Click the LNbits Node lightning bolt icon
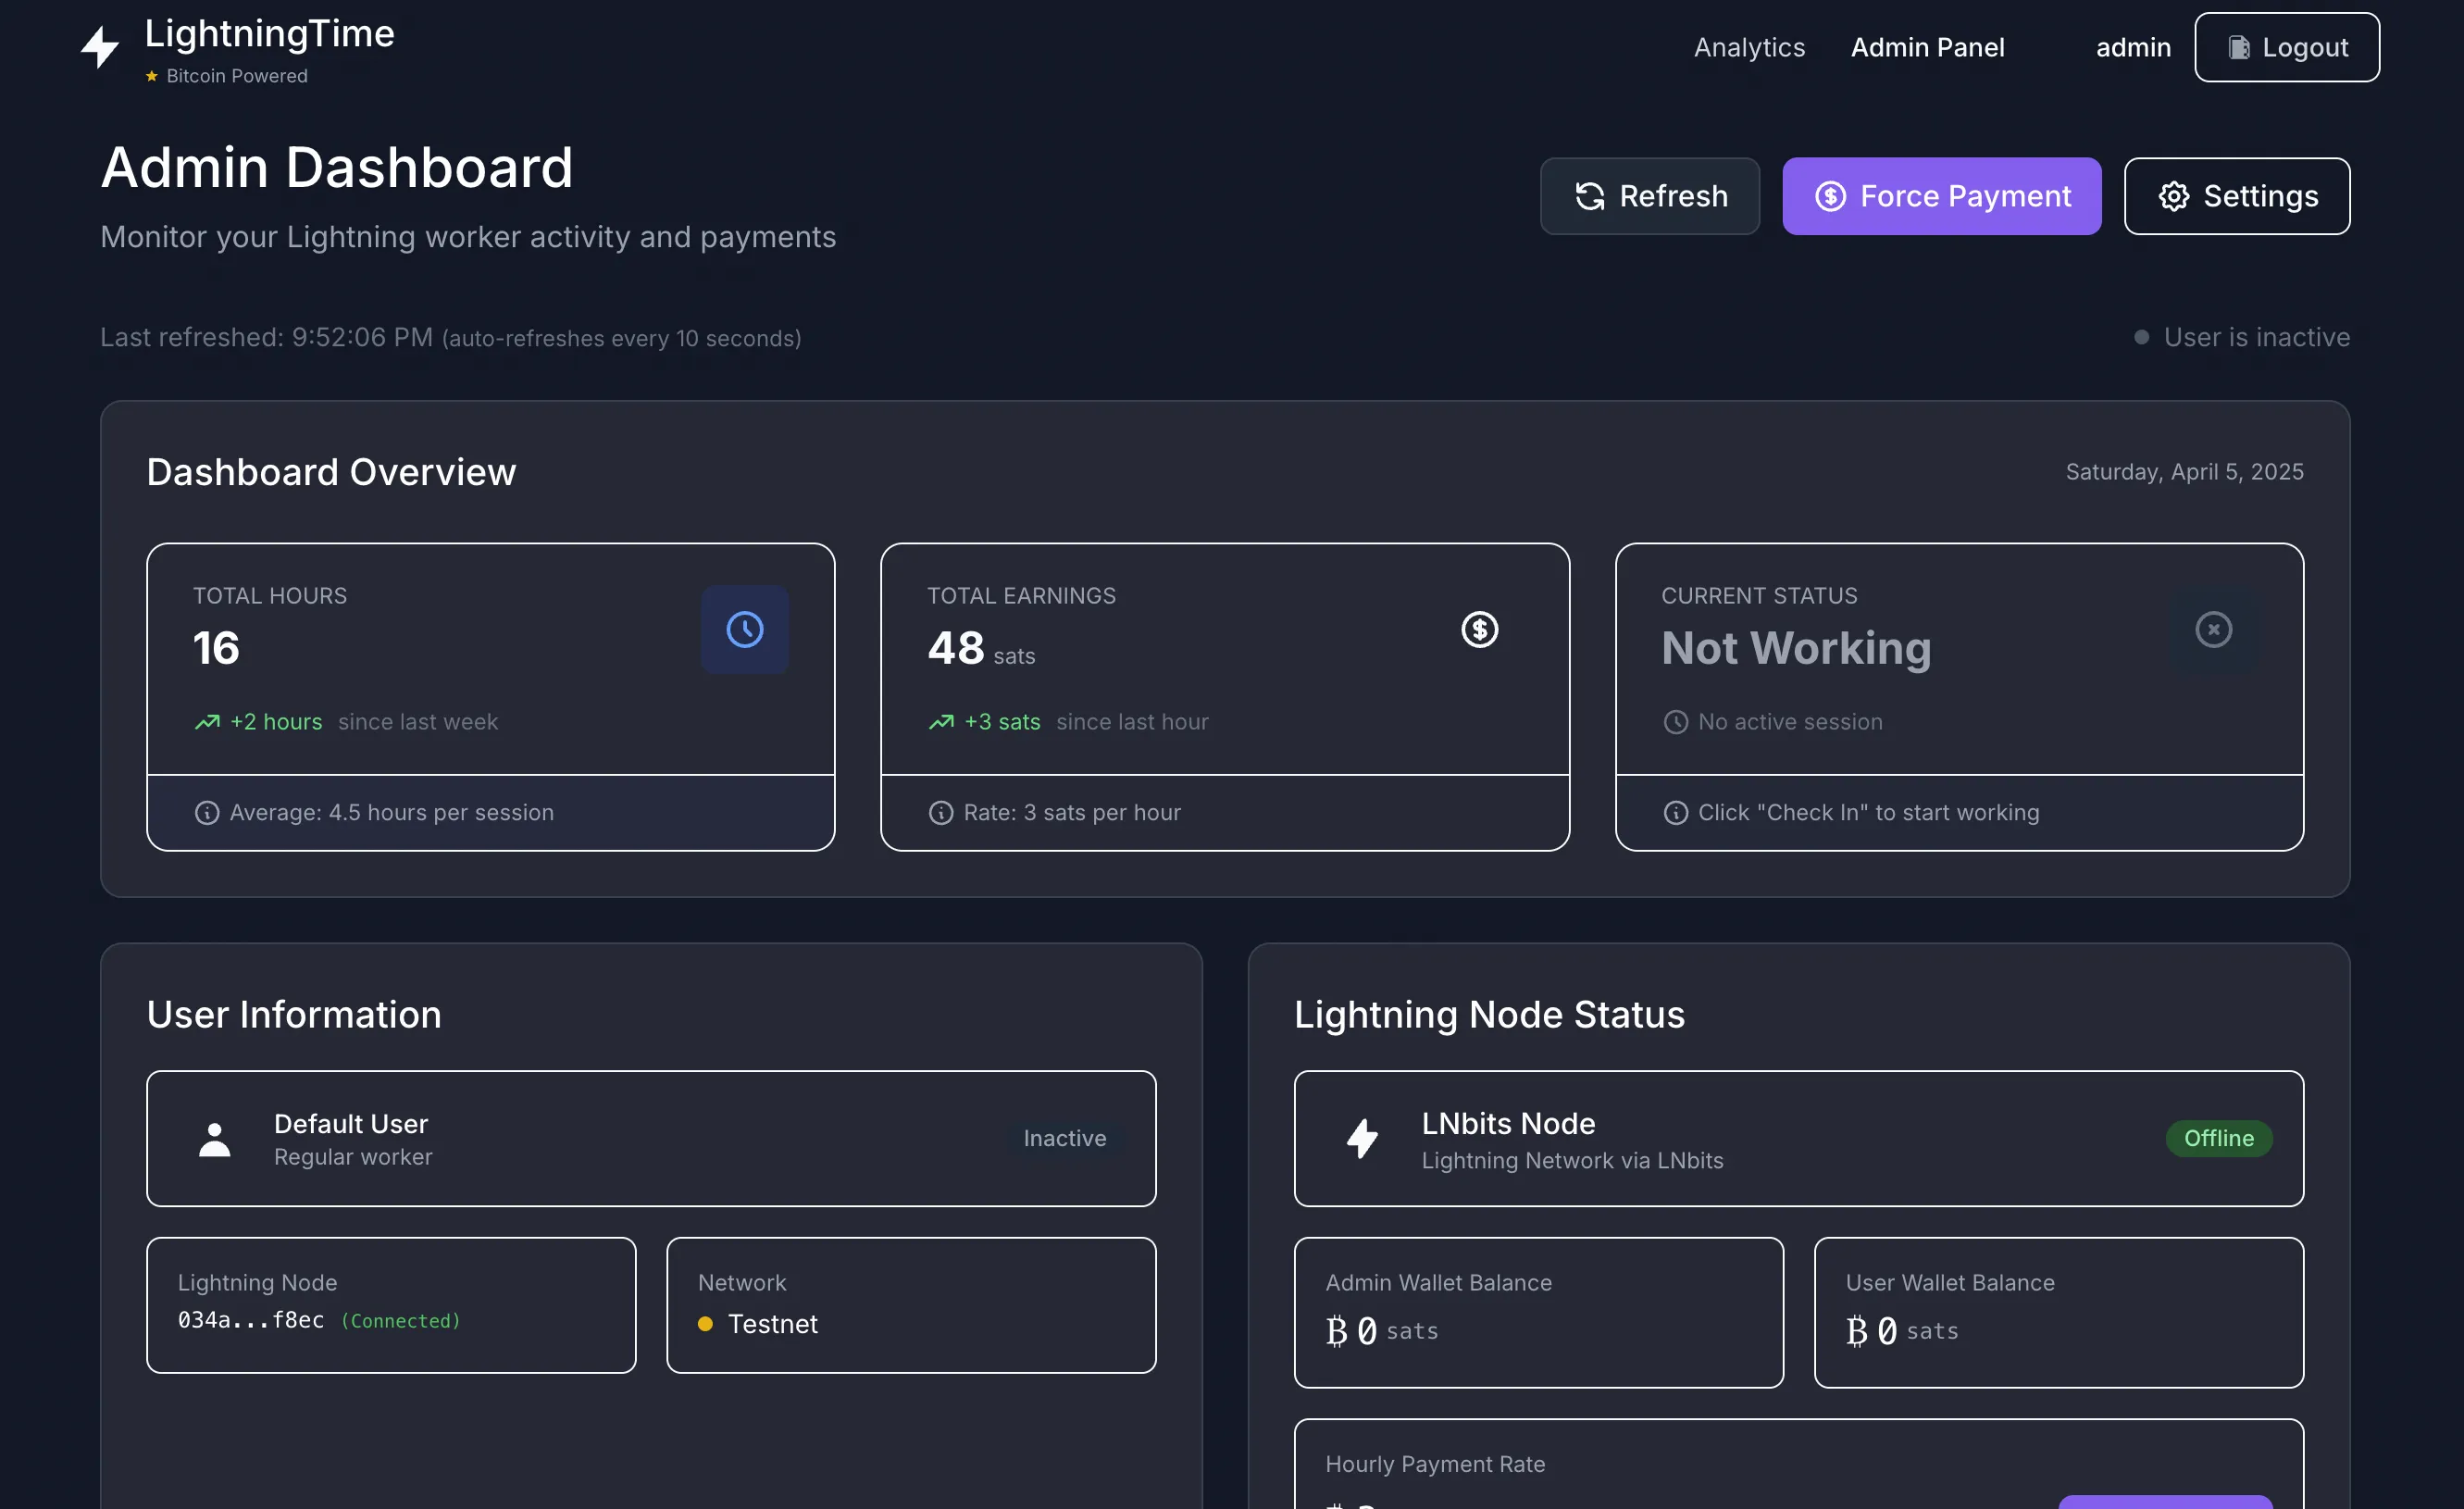Viewport: 2464px width, 1509px height. pyautogui.click(x=1362, y=1139)
